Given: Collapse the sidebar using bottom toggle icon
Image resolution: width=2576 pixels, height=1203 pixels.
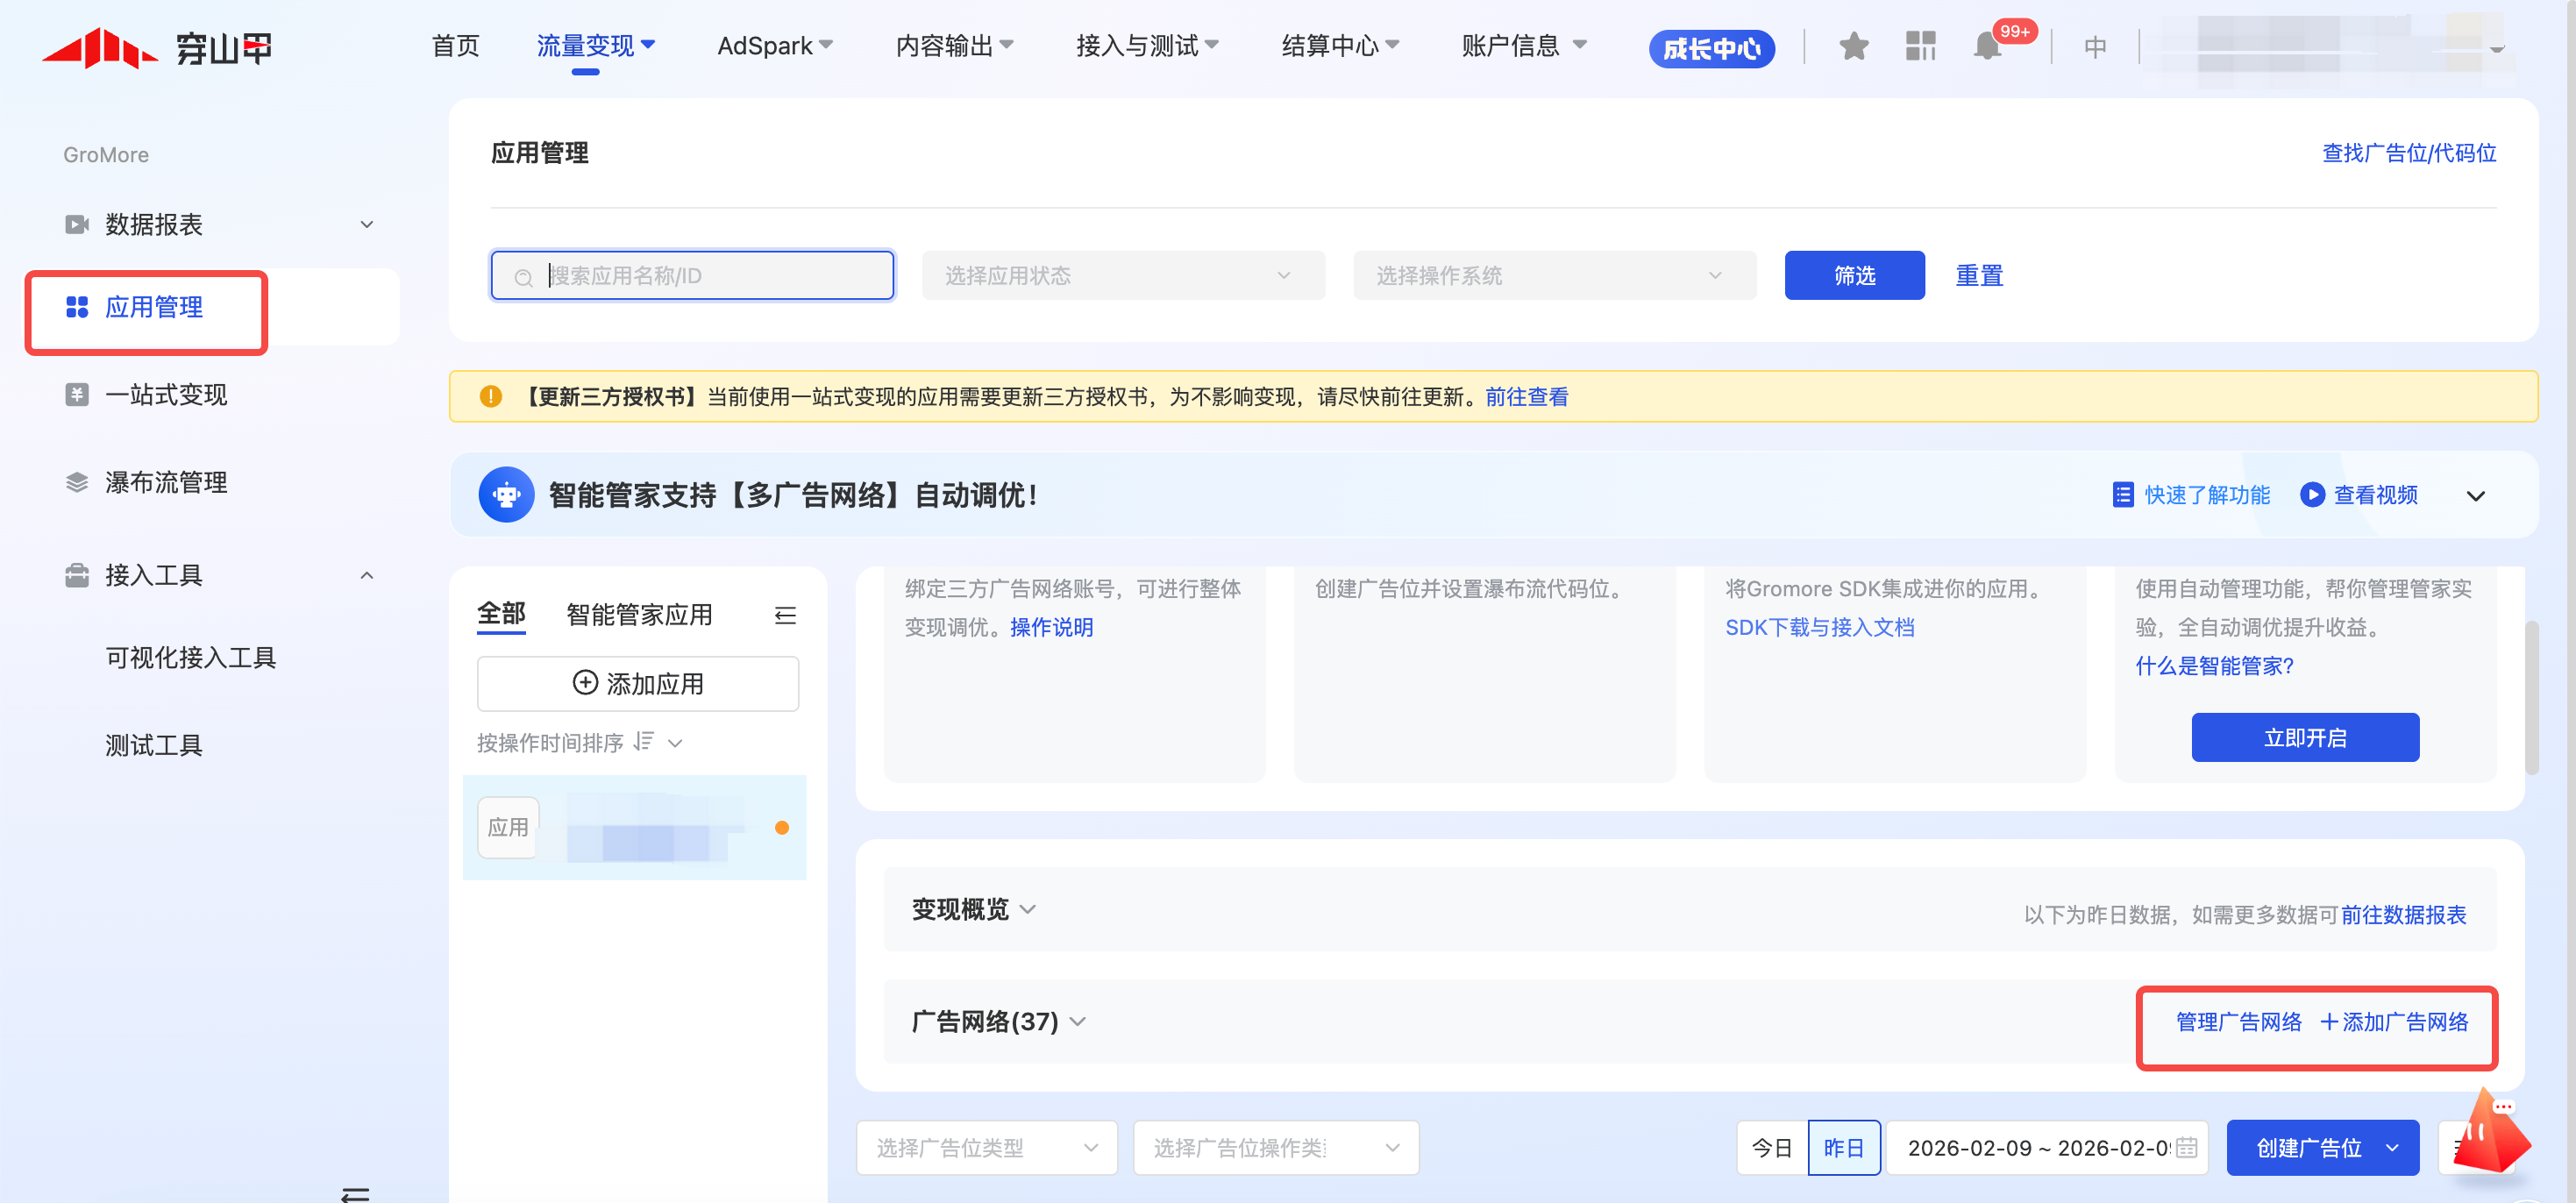Looking at the screenshot, I should (x=355, y=1193).
